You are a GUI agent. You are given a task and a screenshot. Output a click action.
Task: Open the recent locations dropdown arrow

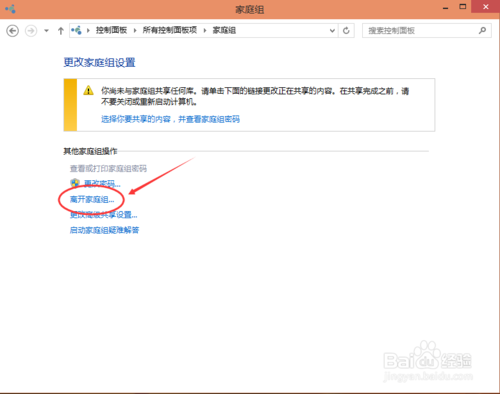pyautogui.click(x=46, y=31)
